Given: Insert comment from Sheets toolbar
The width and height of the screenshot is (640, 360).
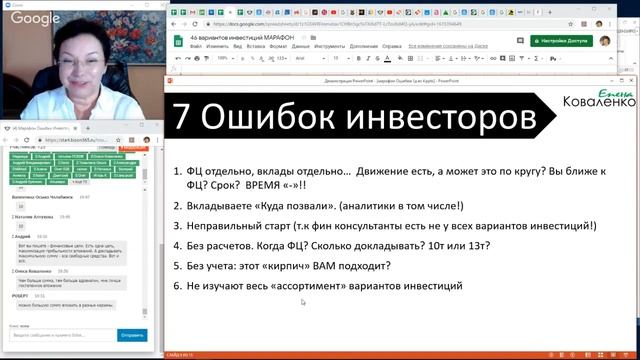Looking at the screenshot, I should point(502,59).
